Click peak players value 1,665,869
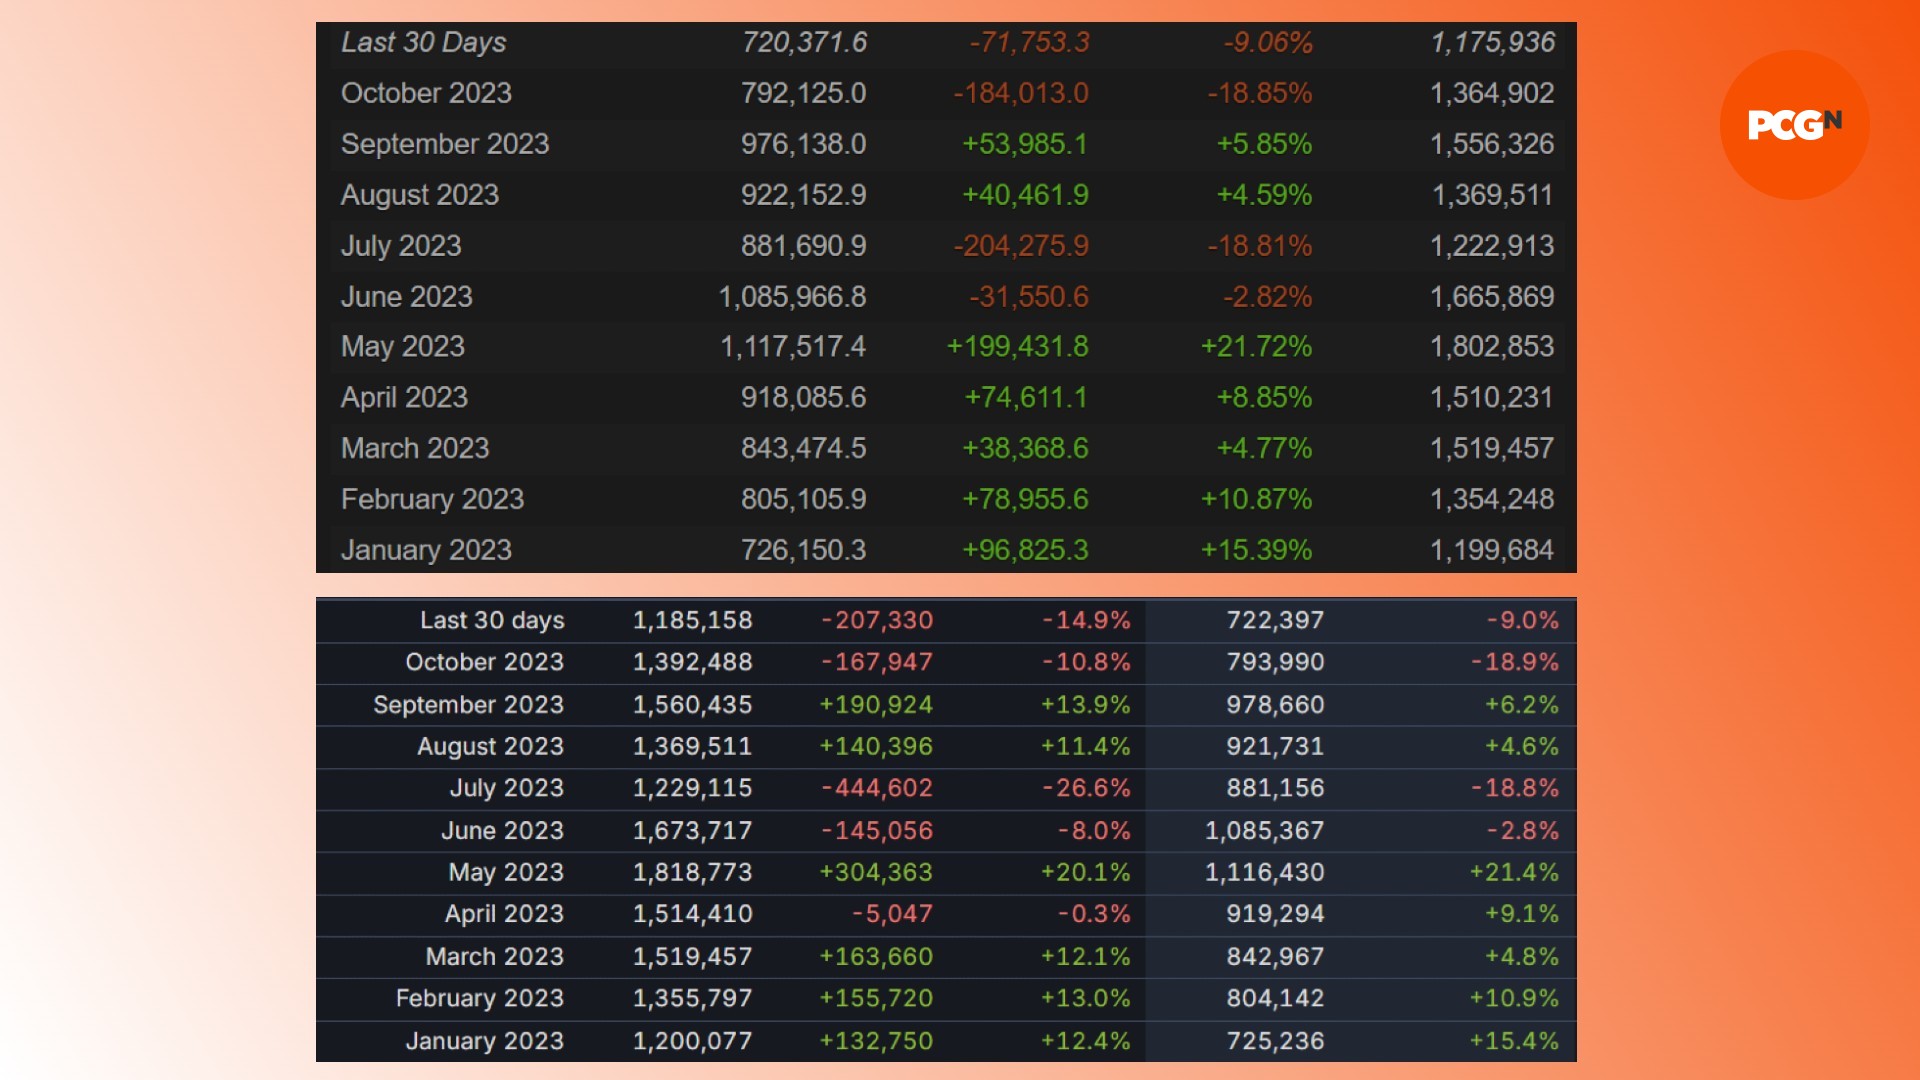Image resolution: width=1920 pixels, height=1080 pixels. (x=1492, y=297)
